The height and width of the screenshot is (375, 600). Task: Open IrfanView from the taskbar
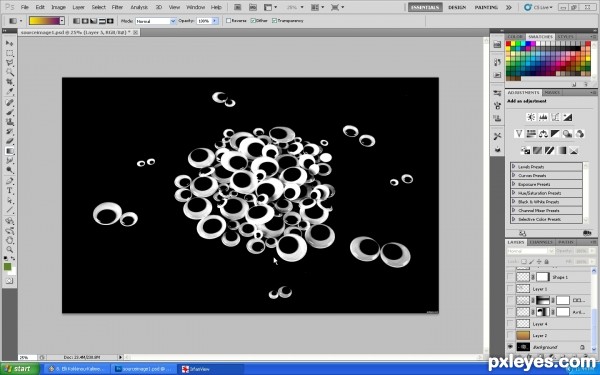tap(210, 369)
